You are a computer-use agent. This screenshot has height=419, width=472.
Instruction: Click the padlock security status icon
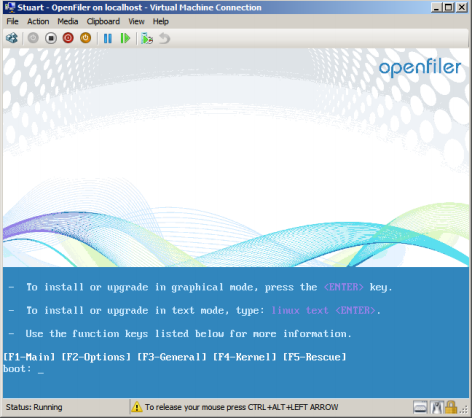[451, 407]
